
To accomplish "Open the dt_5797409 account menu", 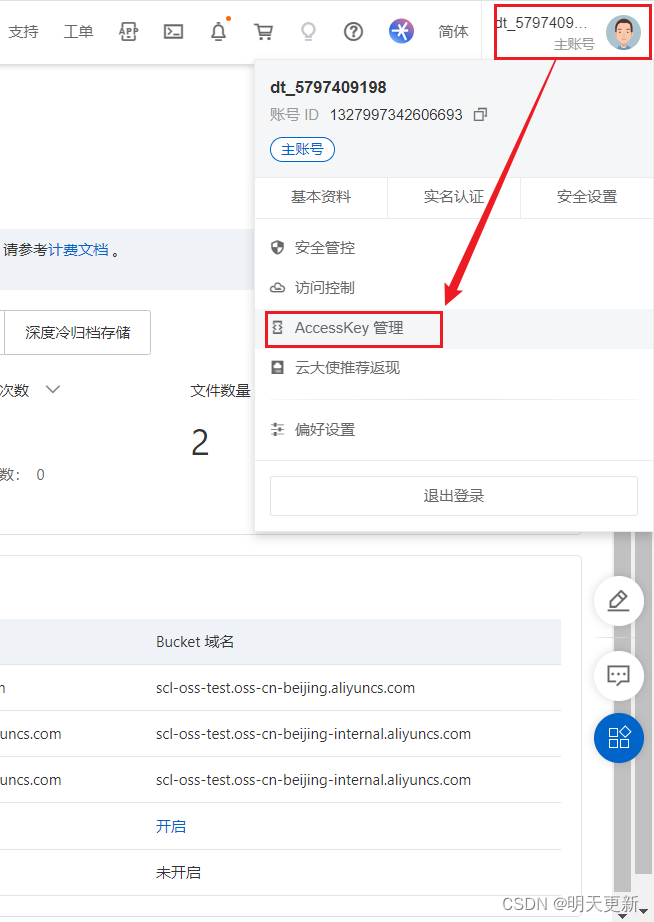I will [x=573, y=32].
